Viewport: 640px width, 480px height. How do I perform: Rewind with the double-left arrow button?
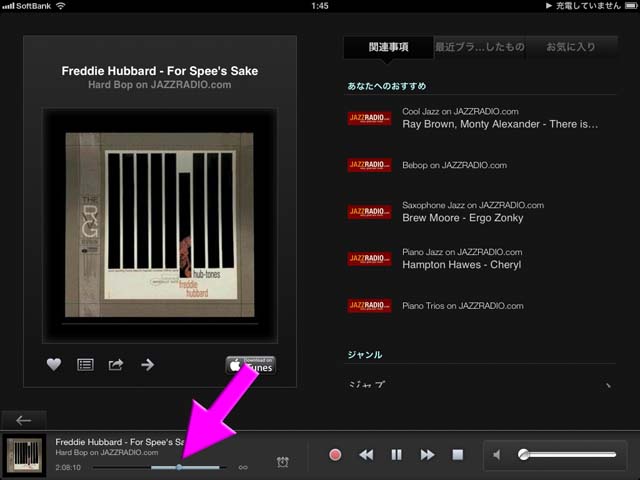coord(366,455)
